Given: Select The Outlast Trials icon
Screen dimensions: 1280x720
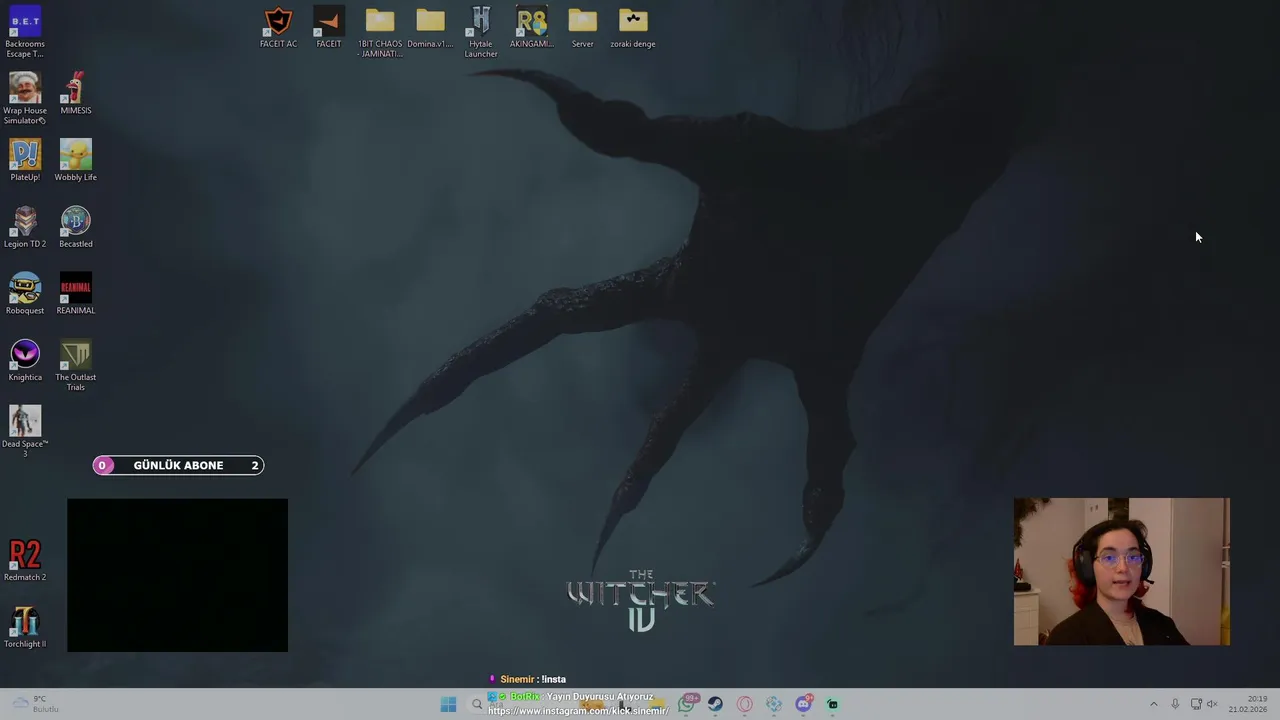Looking at the screenshot, I should tap(76, 365).
